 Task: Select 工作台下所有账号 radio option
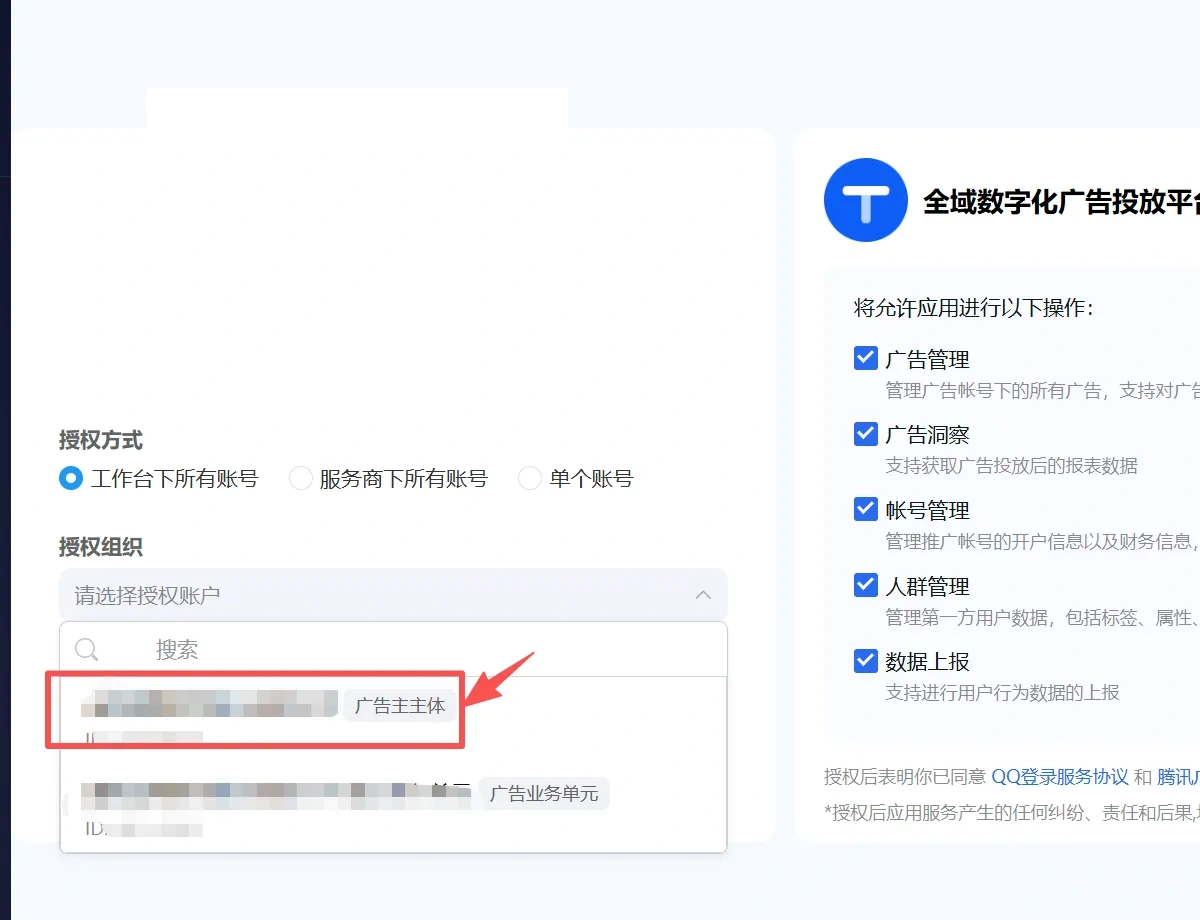pos(71,479)
